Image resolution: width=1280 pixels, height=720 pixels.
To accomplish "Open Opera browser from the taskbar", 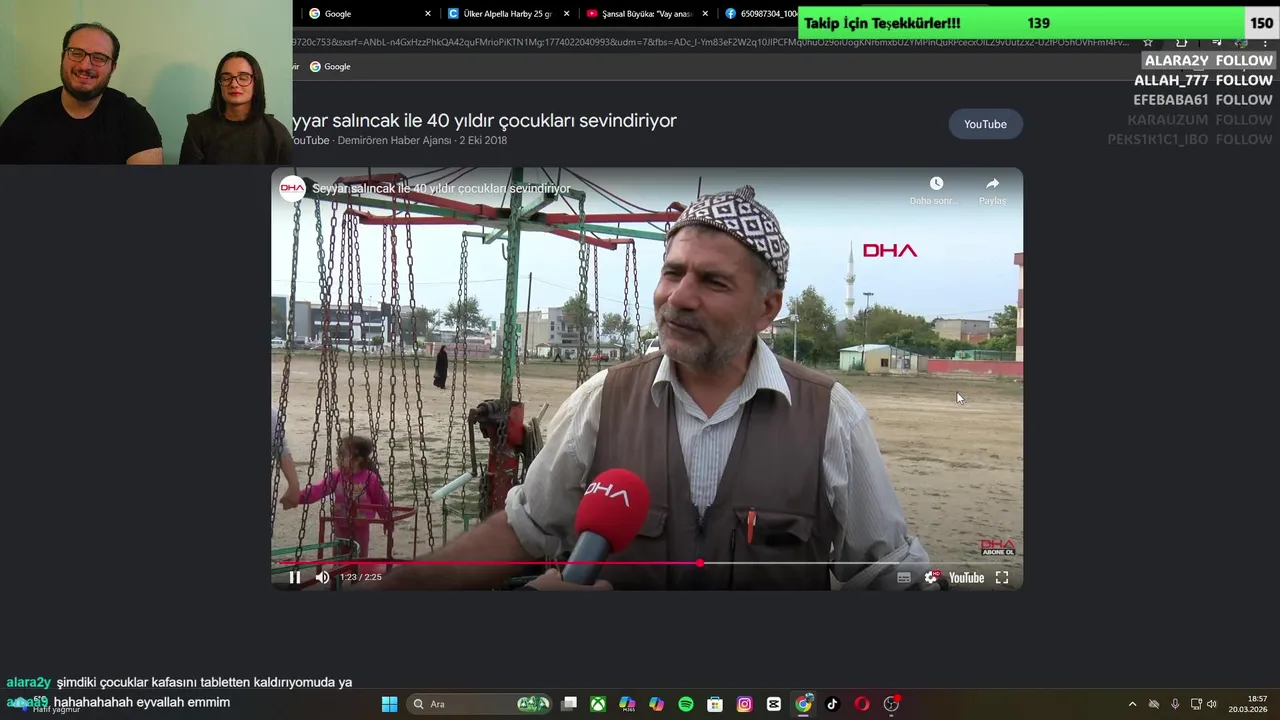I will click(862, 704).
